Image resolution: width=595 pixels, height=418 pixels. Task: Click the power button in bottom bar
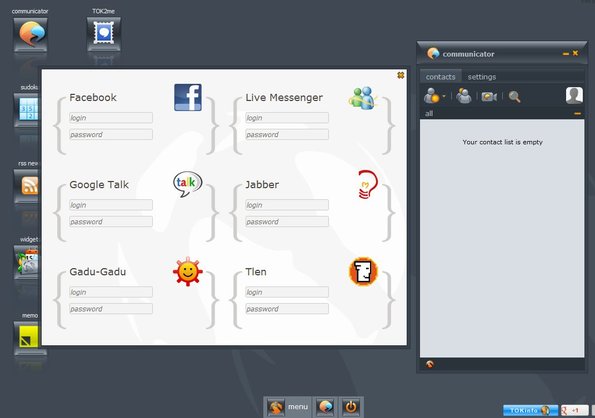[351, 407]
